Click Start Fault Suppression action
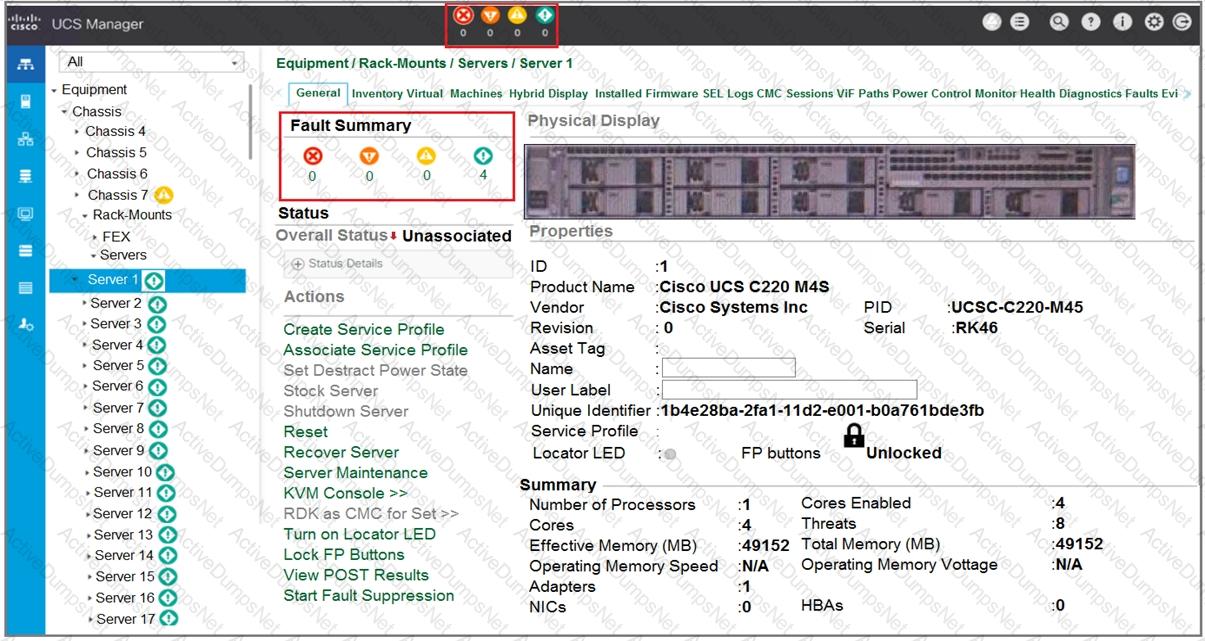The width and height of the screenshot is (1205, 641). tap(369, 596)
